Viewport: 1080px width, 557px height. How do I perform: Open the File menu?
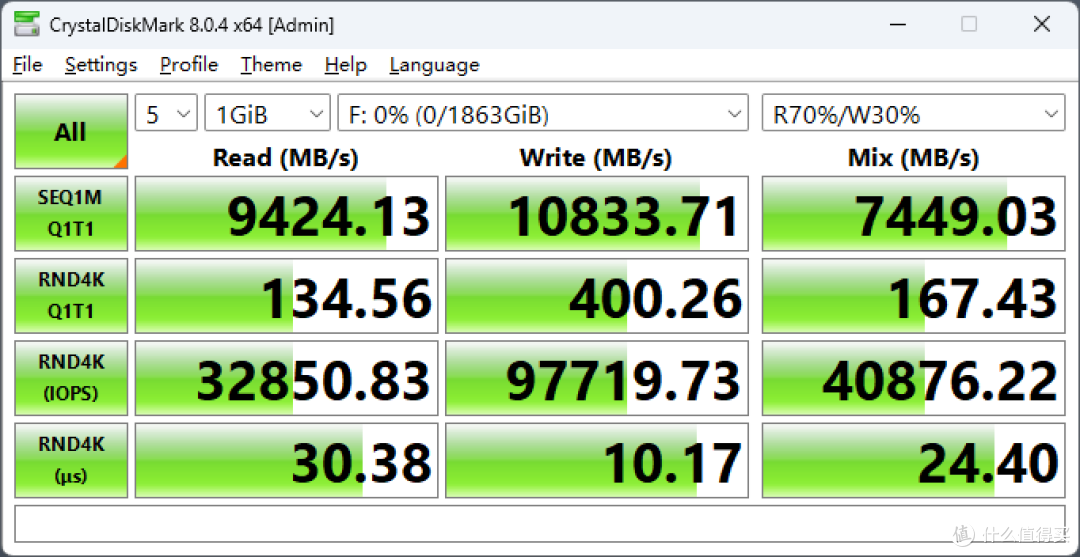28,65
